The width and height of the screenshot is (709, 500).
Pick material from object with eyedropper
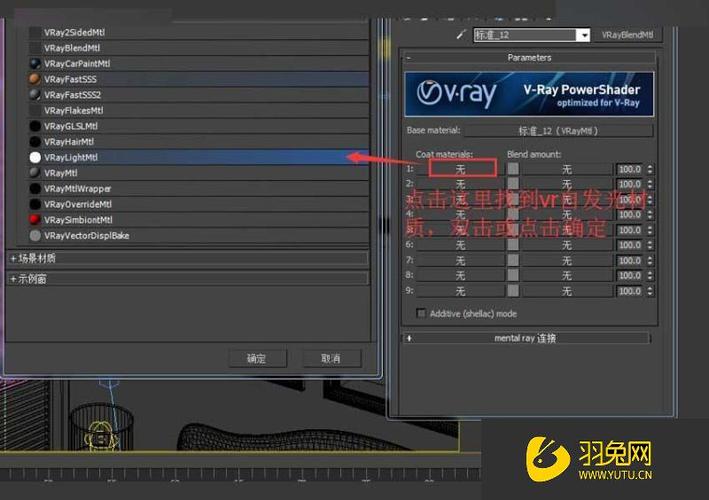pos(461,35)
